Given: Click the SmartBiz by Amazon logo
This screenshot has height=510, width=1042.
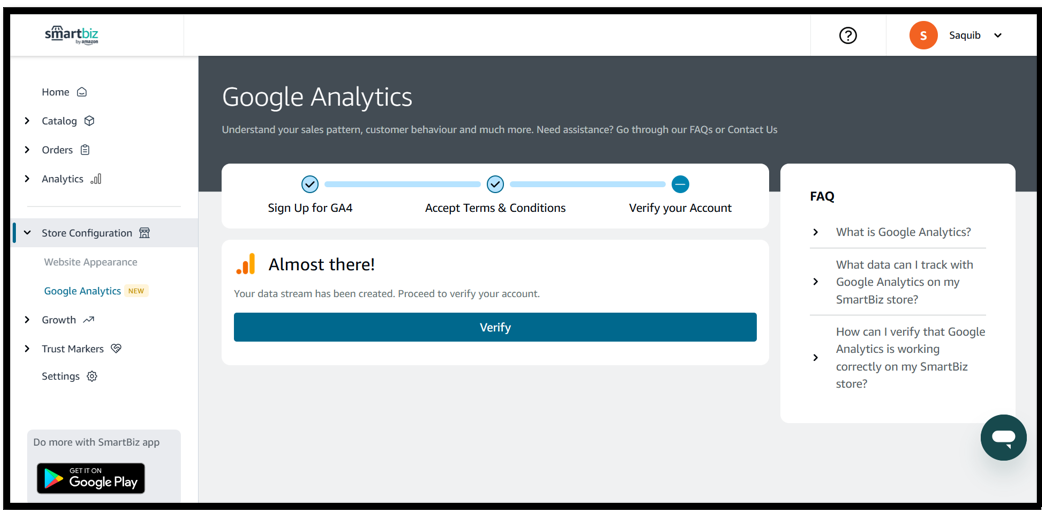Looking at the screenshot, I should click(71, 35).
